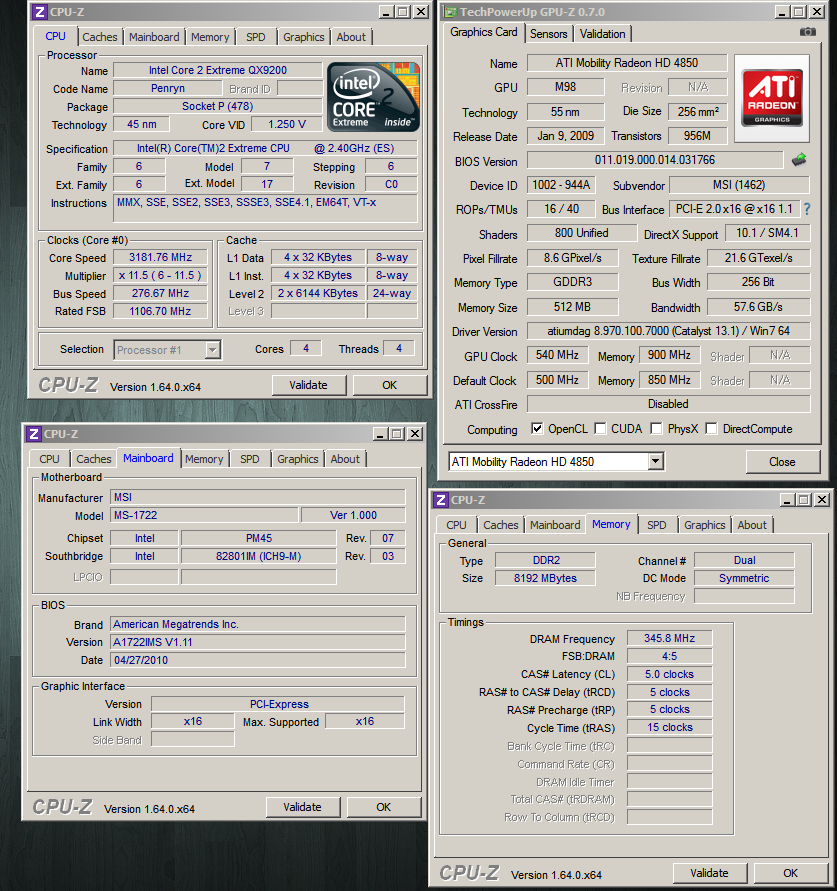Open Memory tab in top-left CPU-Z window
The height and width of the screenshot is (891, 837).
click(x=210, y=37)
